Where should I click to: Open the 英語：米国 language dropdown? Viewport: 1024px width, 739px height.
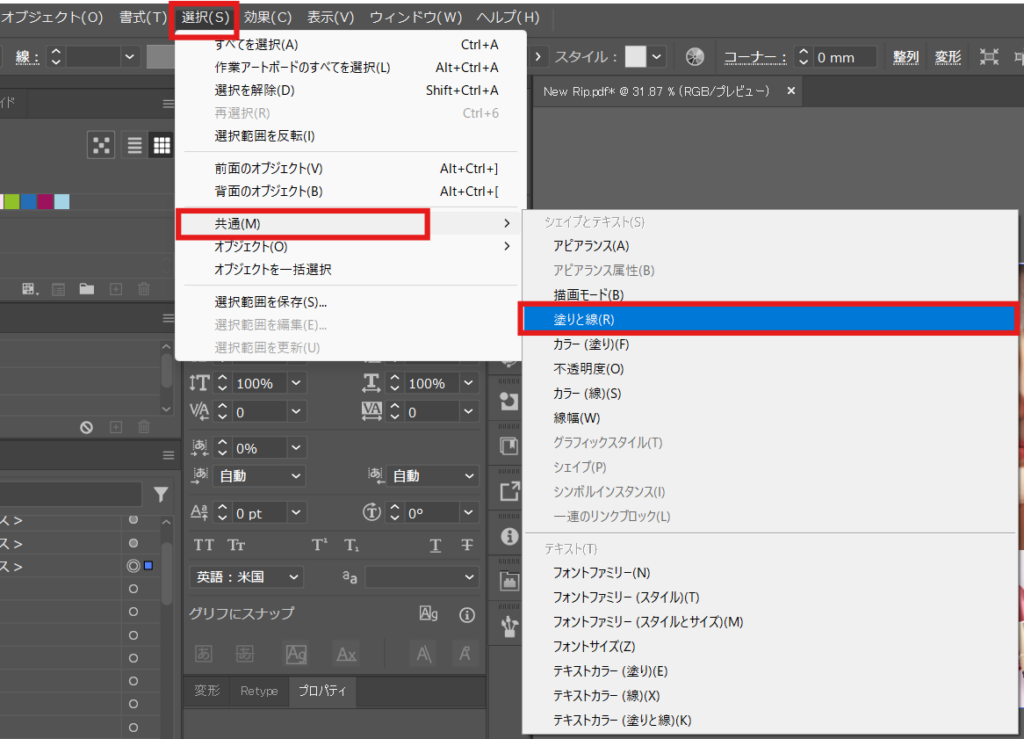coord(246,577)
